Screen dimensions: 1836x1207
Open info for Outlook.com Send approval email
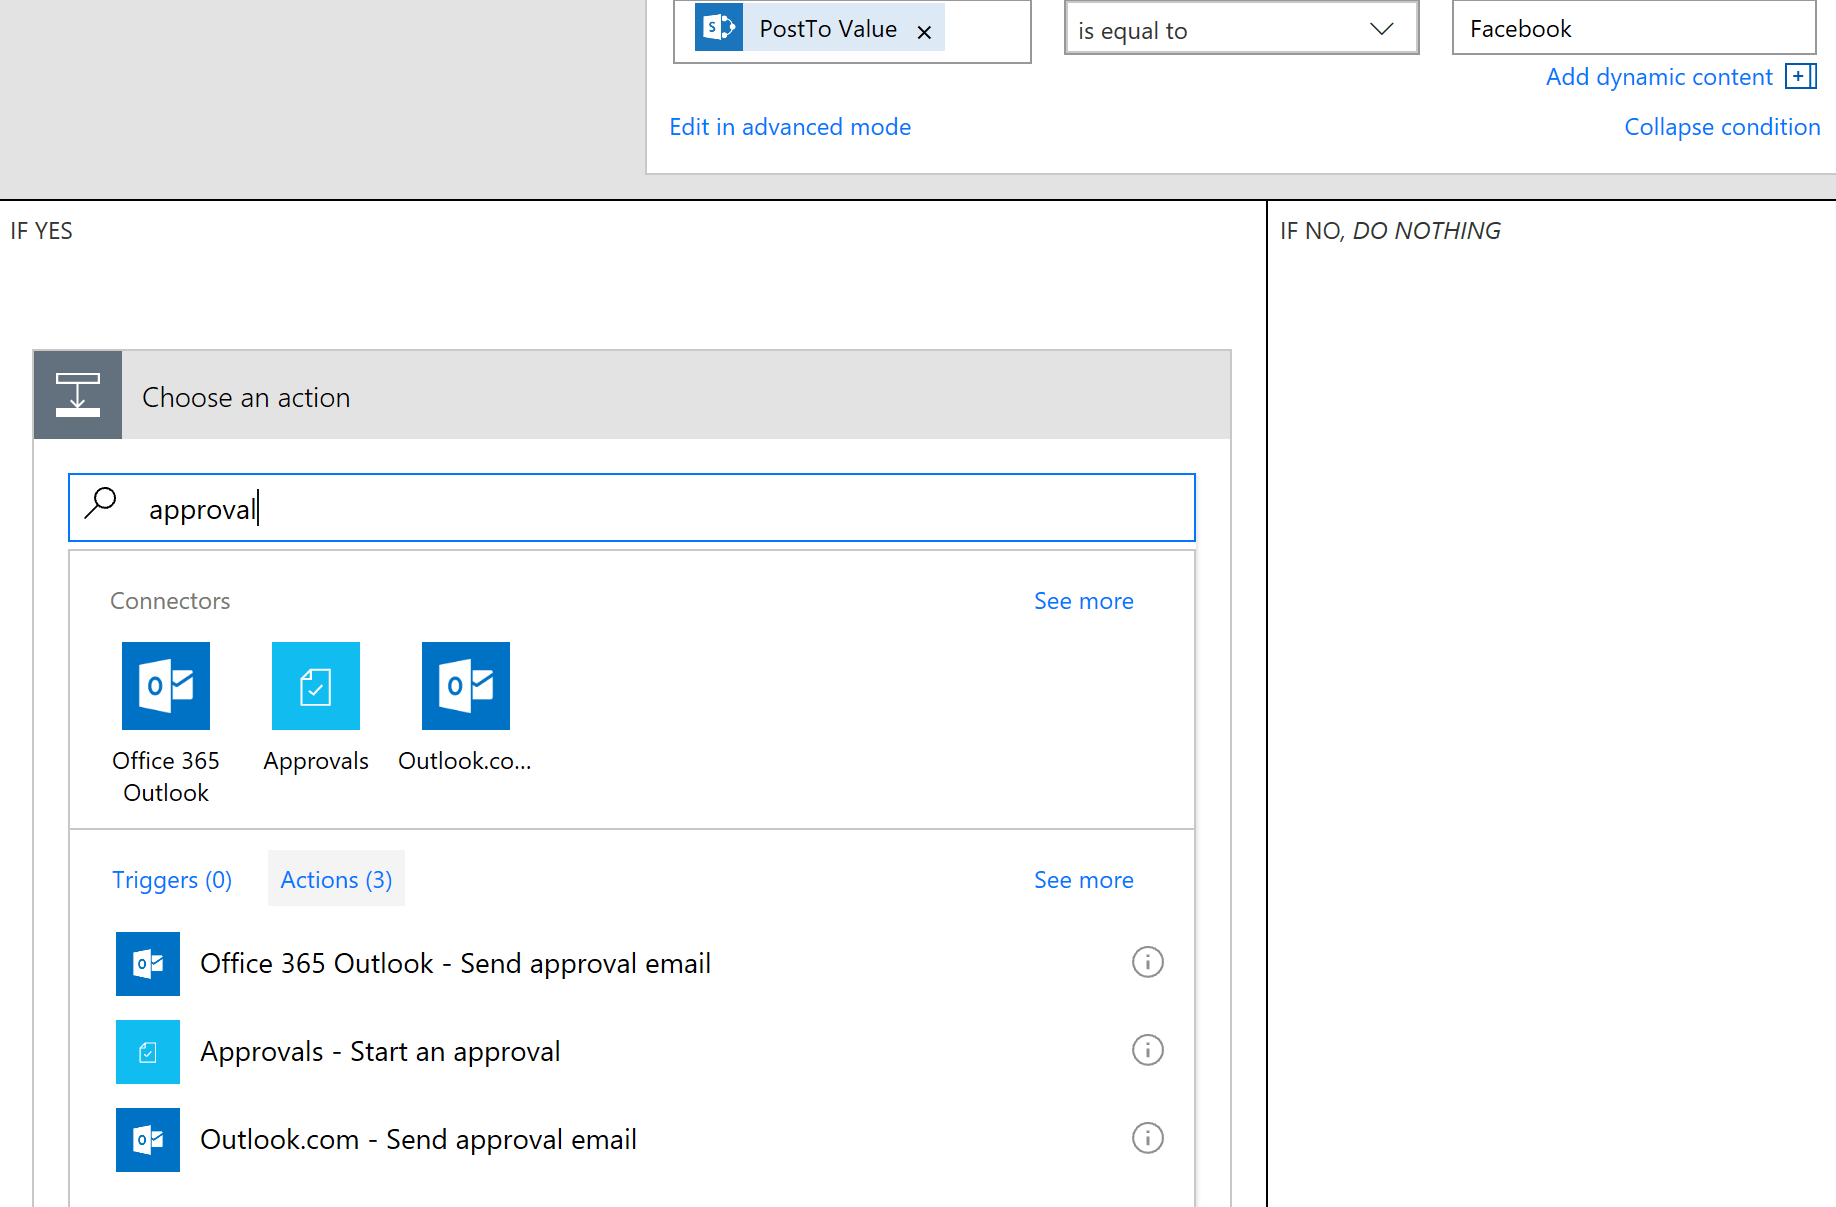(1147, 1138)
